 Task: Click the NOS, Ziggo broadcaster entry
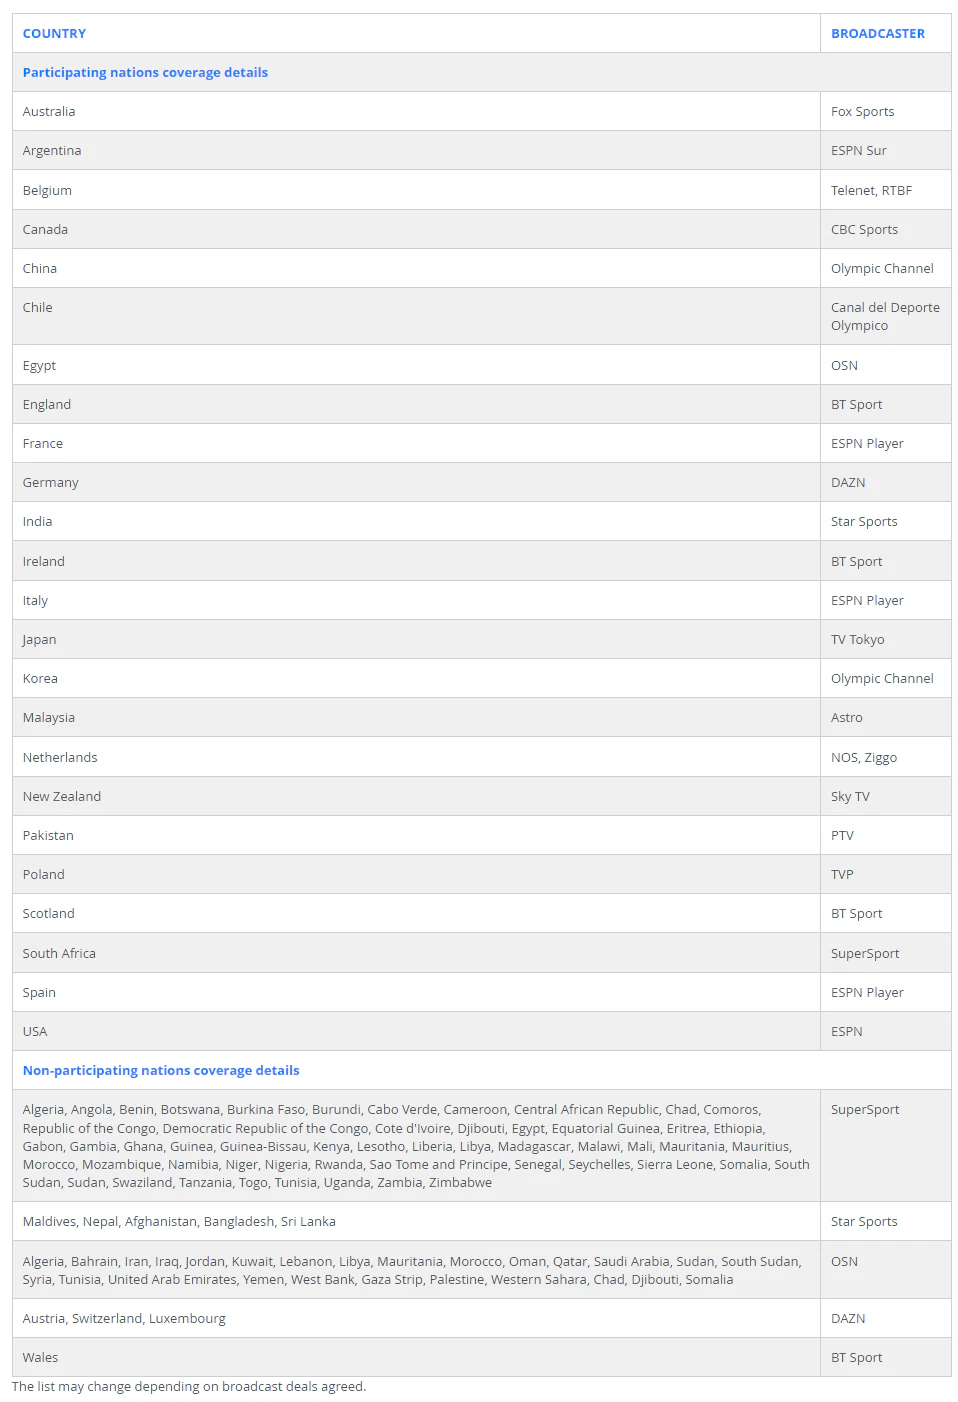pos(863,757)
